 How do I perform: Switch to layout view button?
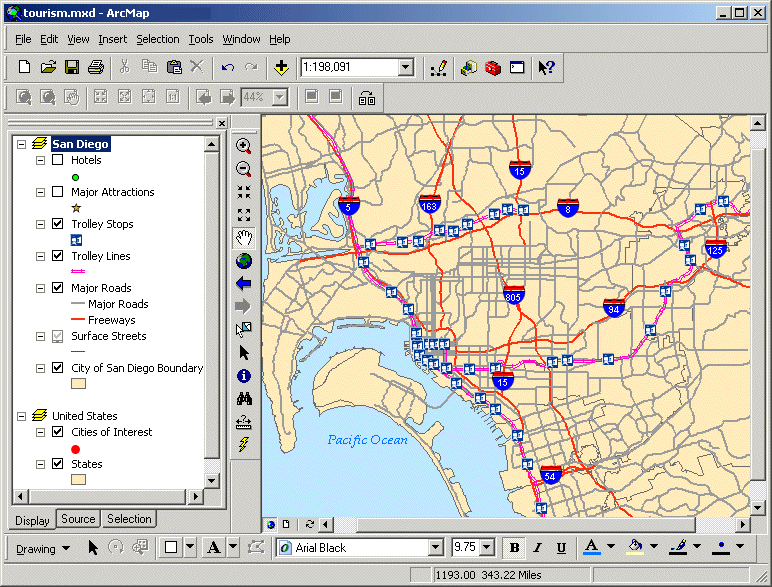coord(287,524)
